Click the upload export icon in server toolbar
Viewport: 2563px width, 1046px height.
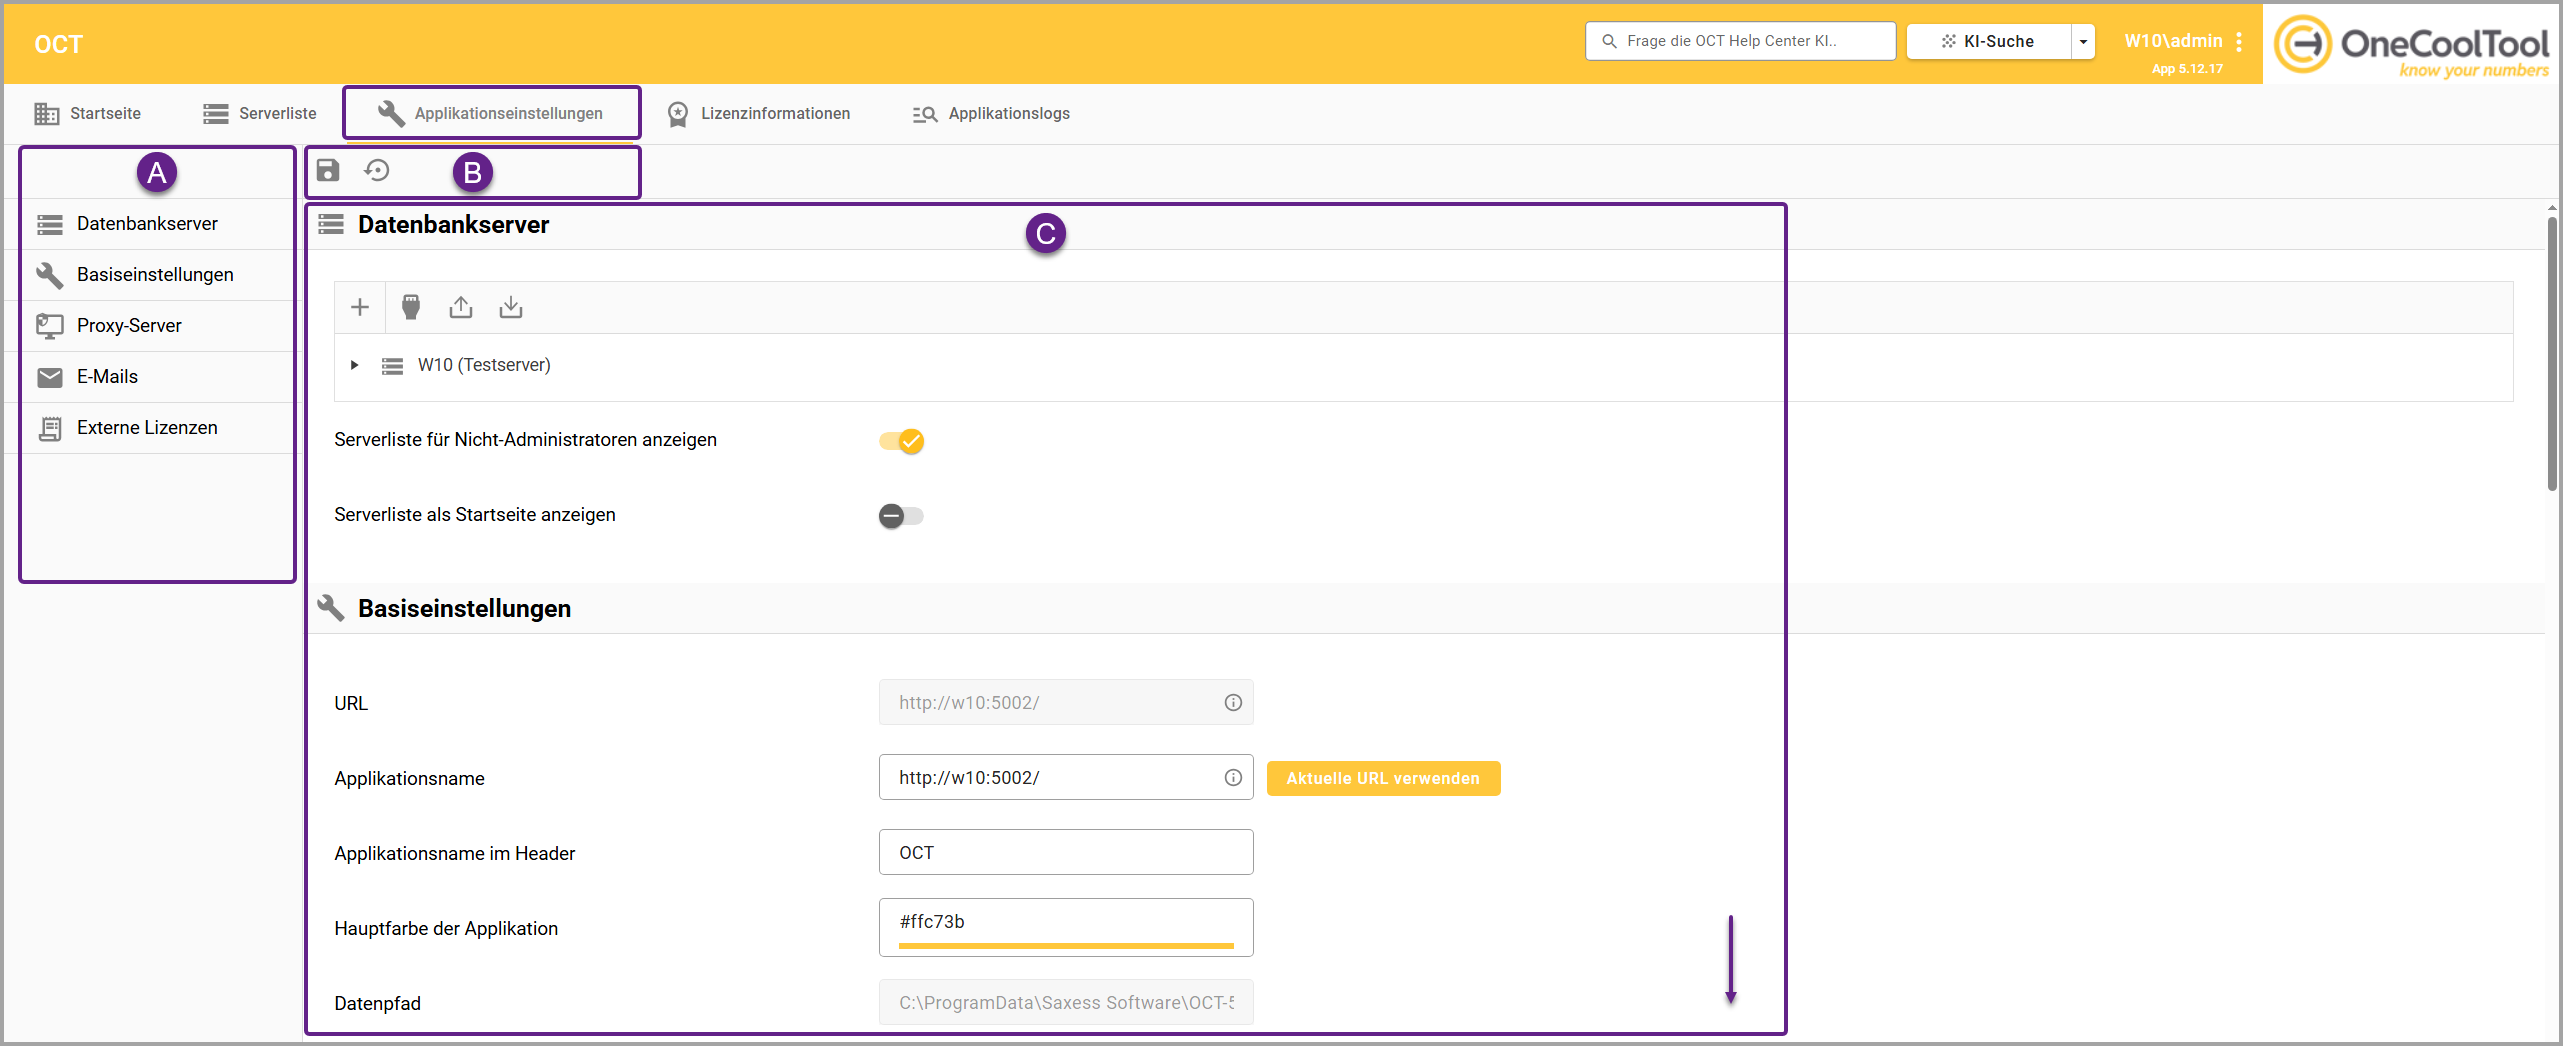click(x=461, y=307)
